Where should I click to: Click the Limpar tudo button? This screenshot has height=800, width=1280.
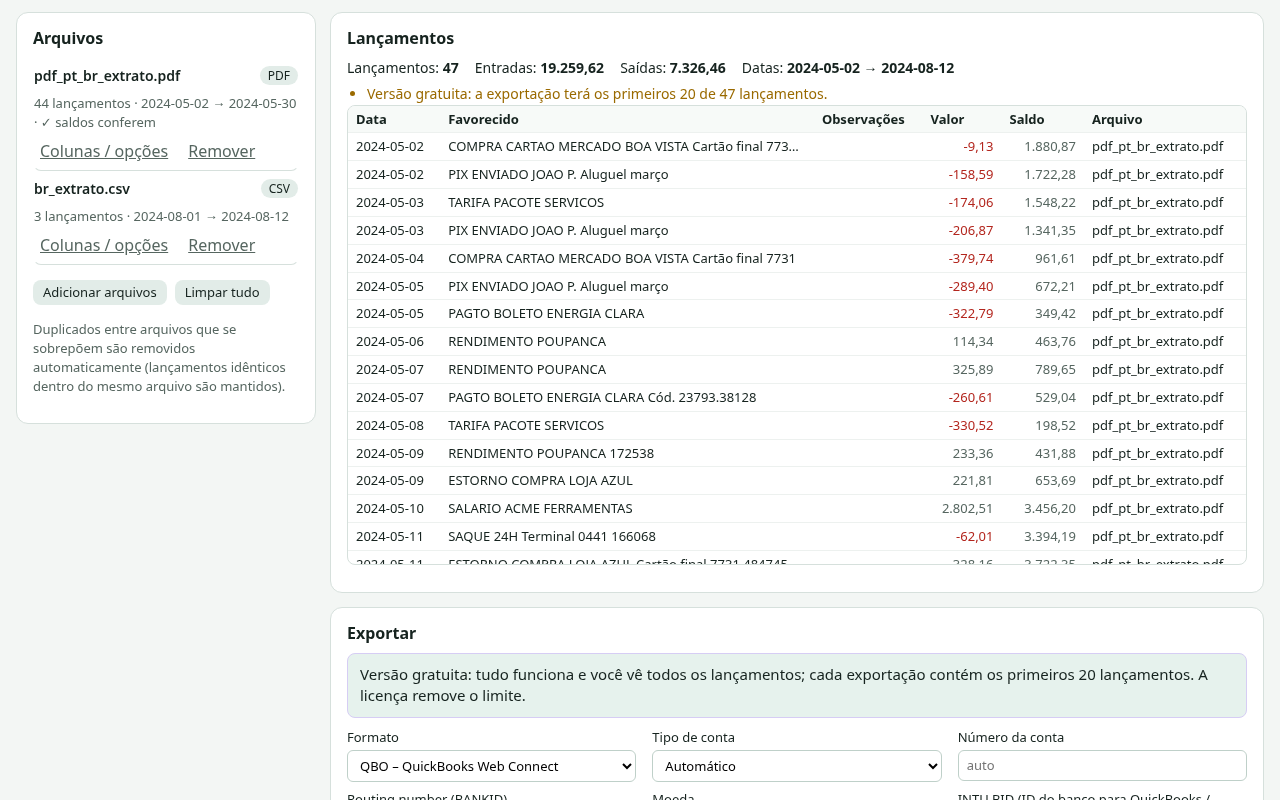[x=222, y=292]
